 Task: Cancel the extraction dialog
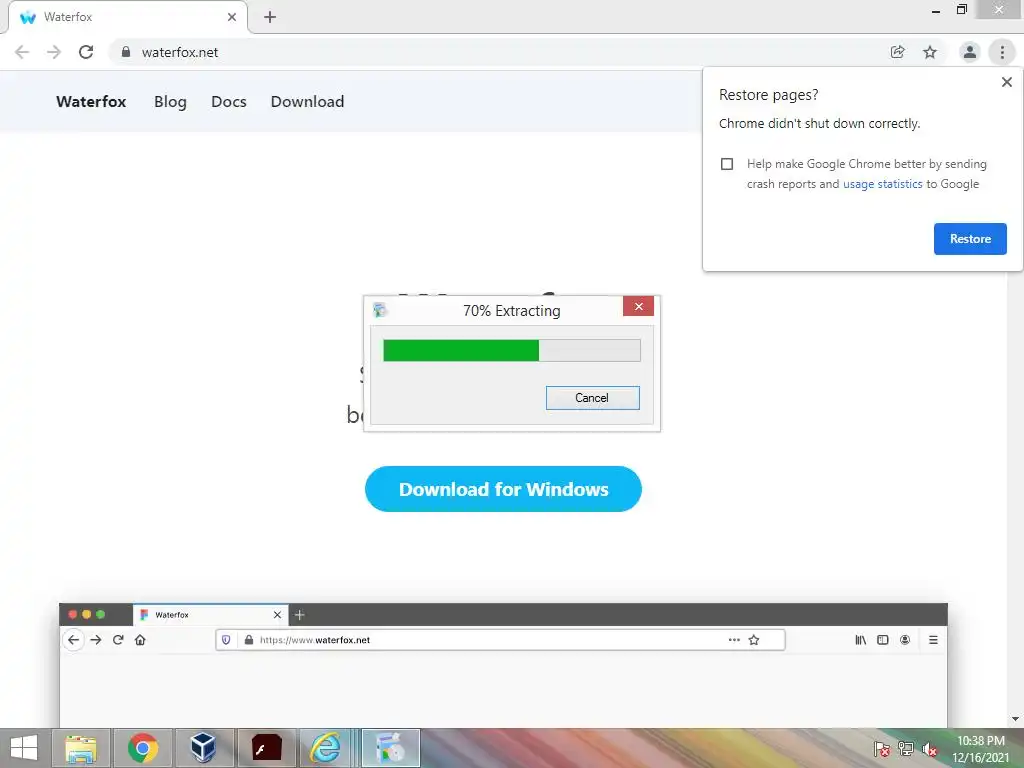pos(592,398)
